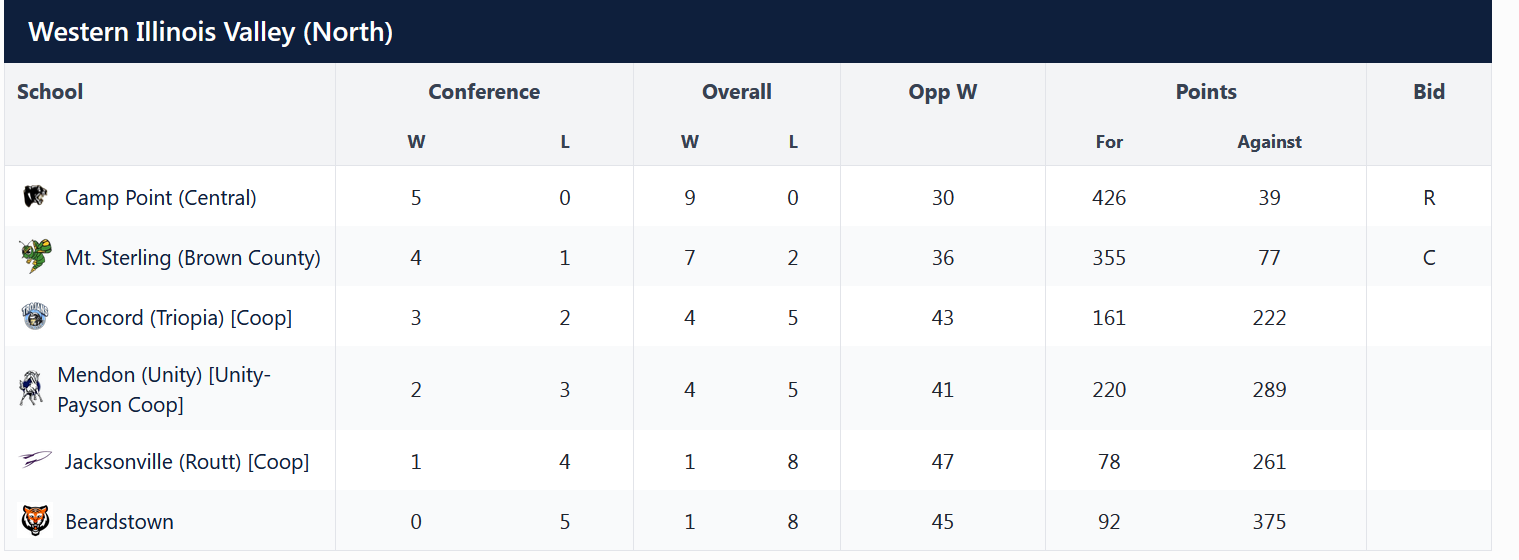The image size is (1519, 560).
Task: Select Concord (Triopia) [Coop] school name
Action: (178, 318)
